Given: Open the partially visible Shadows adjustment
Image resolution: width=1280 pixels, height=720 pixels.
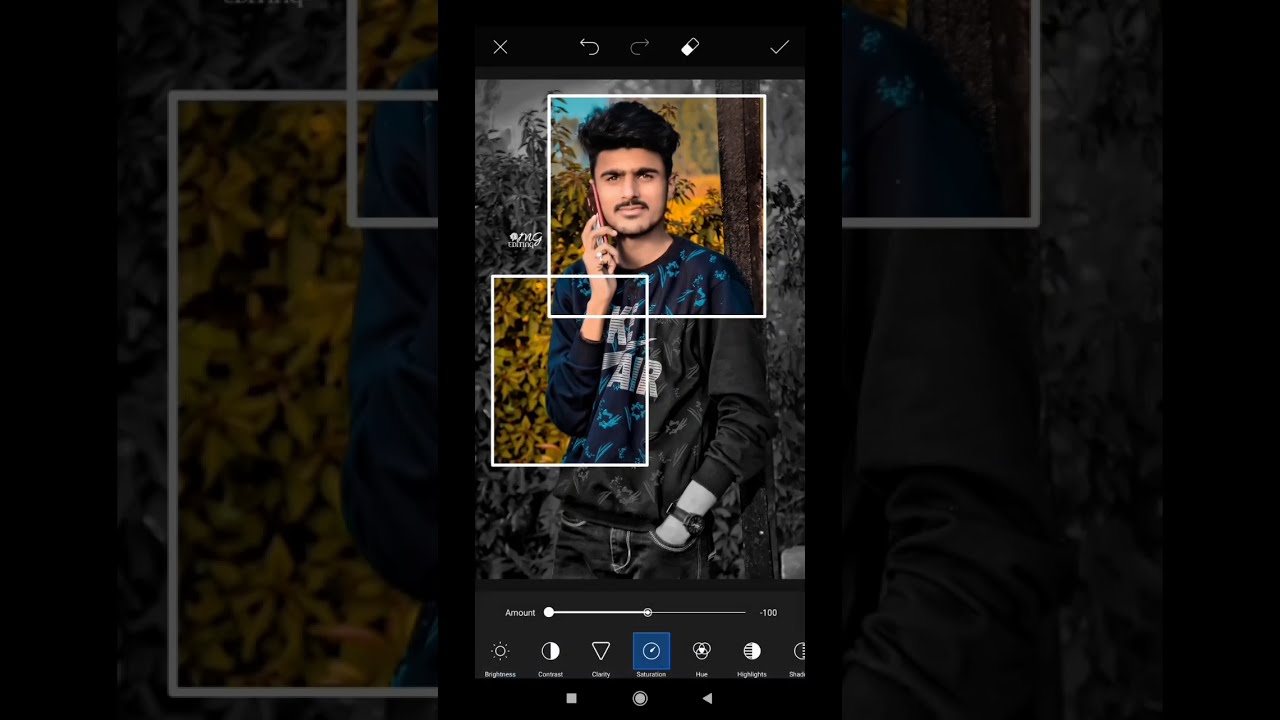Looking at the screenshot, I should click(798, 656).
